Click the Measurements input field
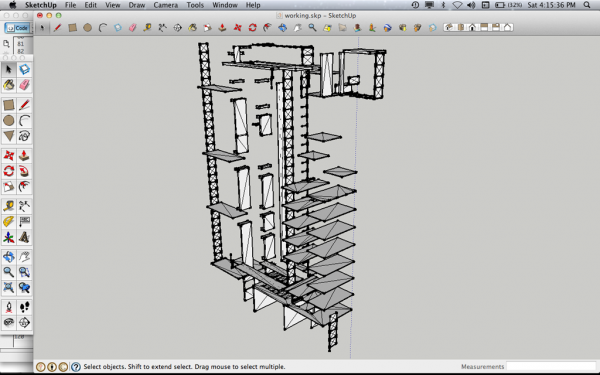Viewport: 600px width, 375px height. [x=551, y=366]
